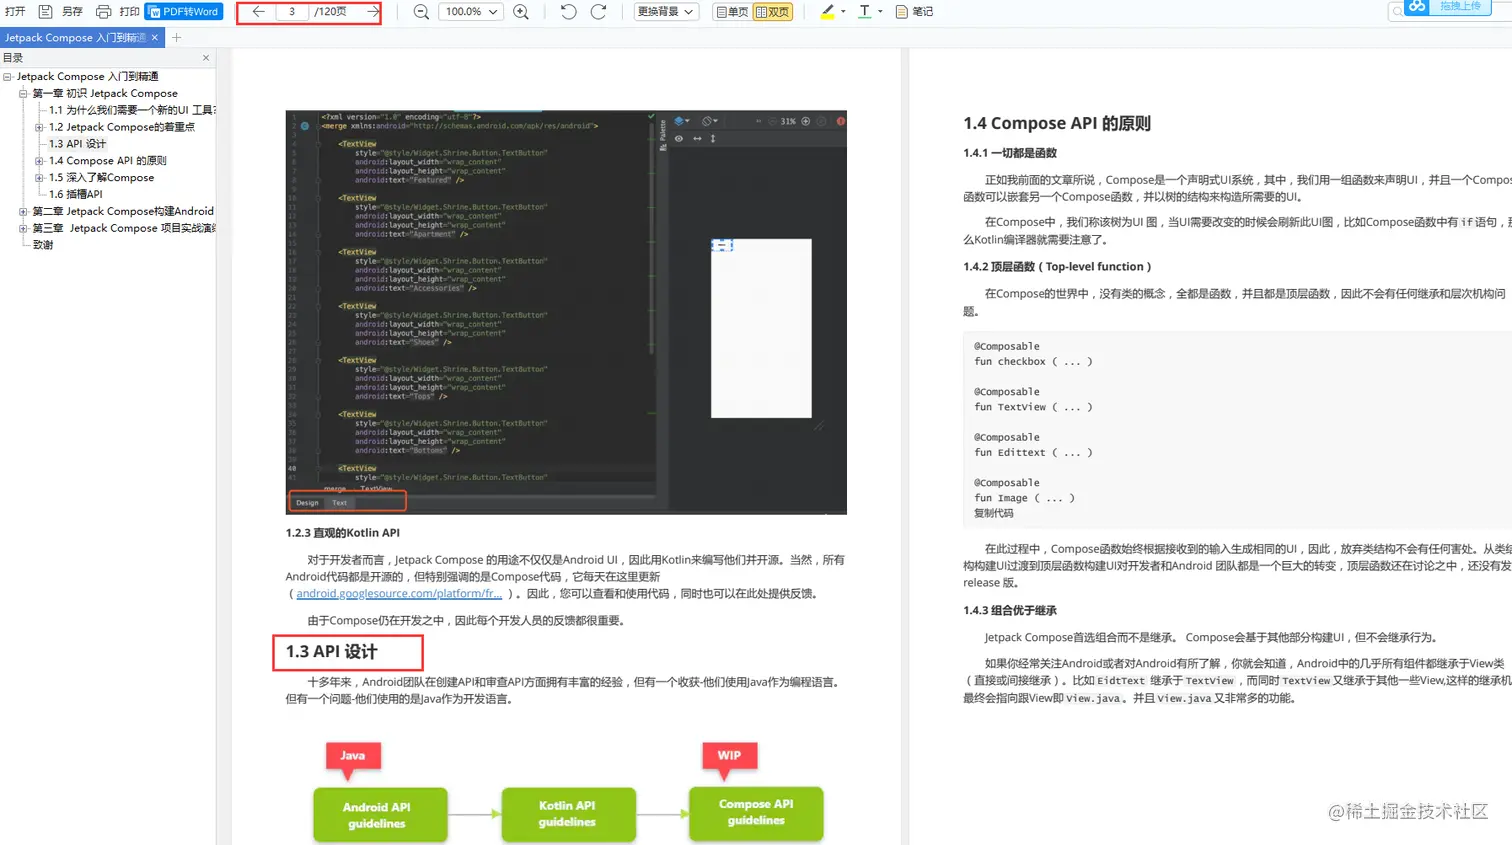The image size is (1512, 845).
Task: Click the 打开 (open) button
Action: pos(15,12)
